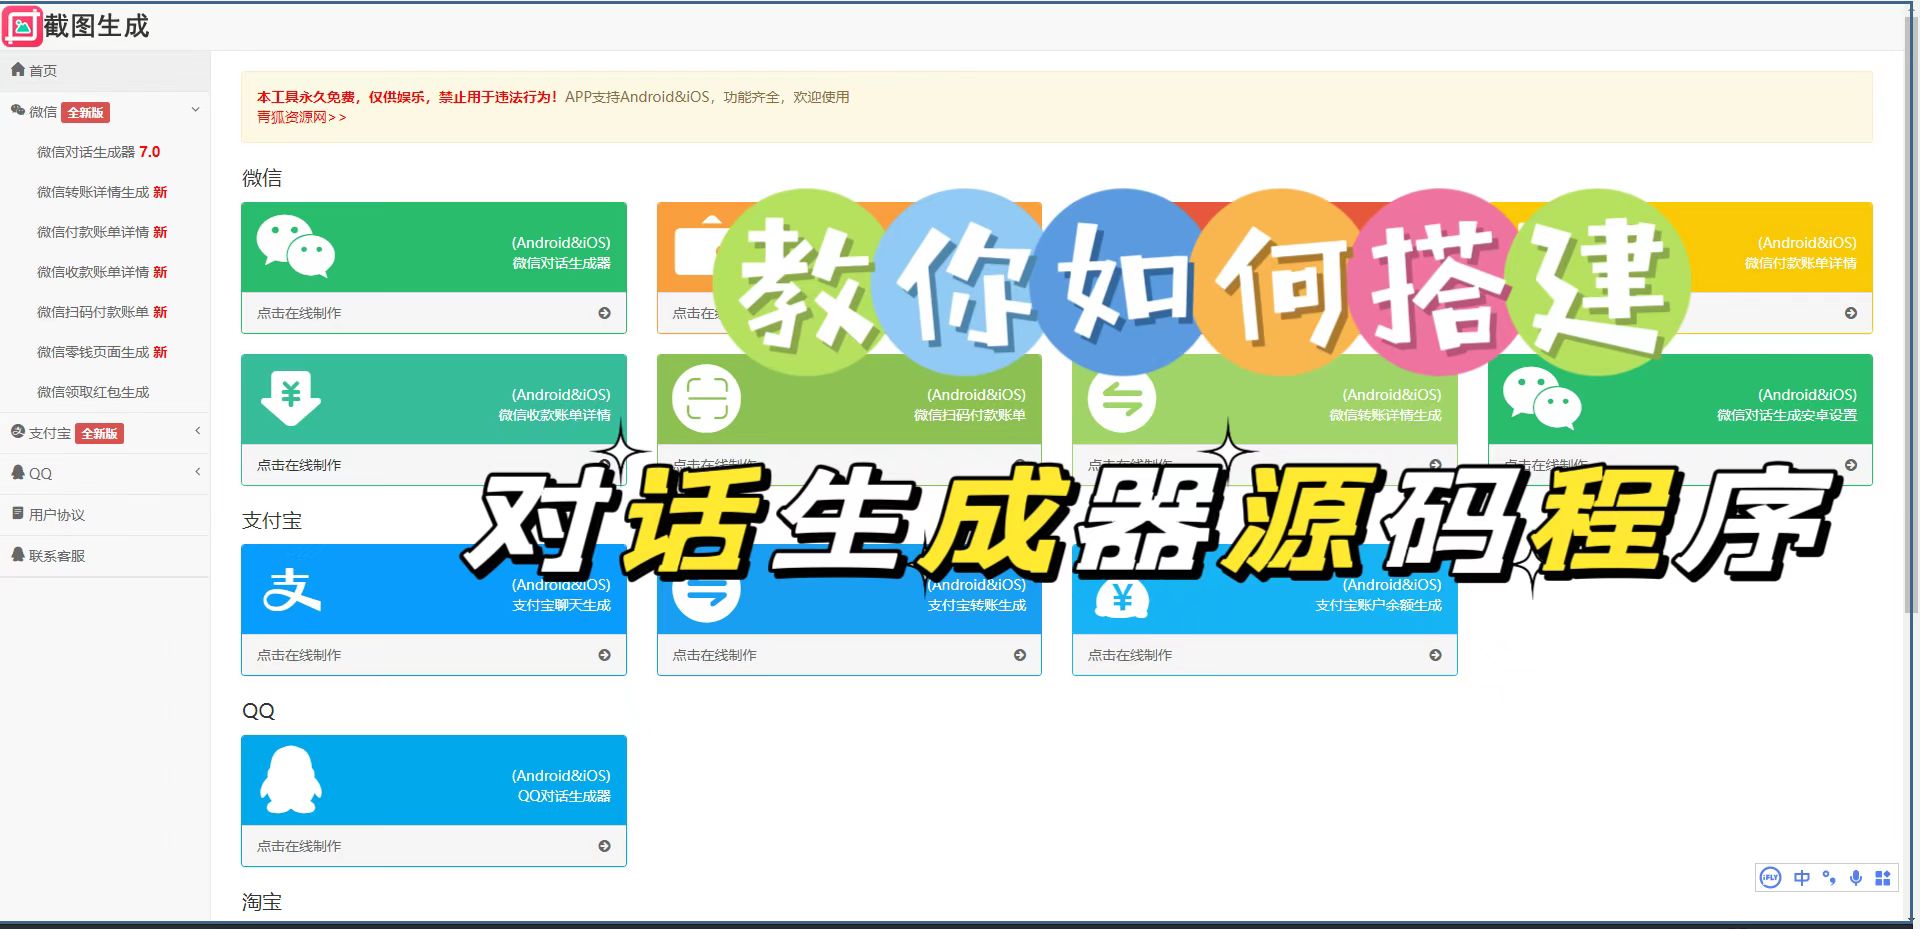The image size is (1920, 929).
Task: Open the 青狐资源网>> link
Action: tap(301, 117)
